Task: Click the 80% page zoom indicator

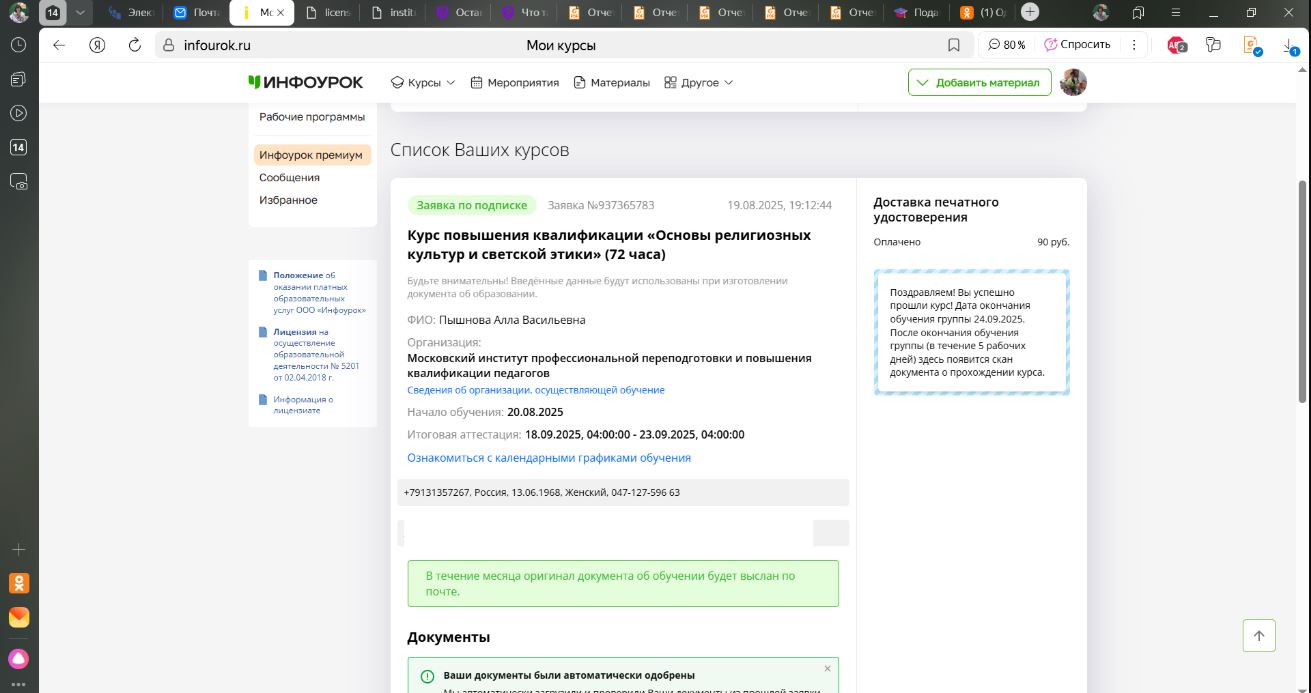Action: tap(1006, 45)
